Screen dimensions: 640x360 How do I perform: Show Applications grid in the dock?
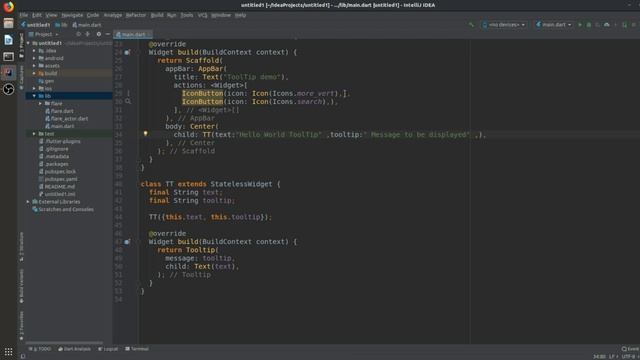pyautogui.click(x=8, y=351)
